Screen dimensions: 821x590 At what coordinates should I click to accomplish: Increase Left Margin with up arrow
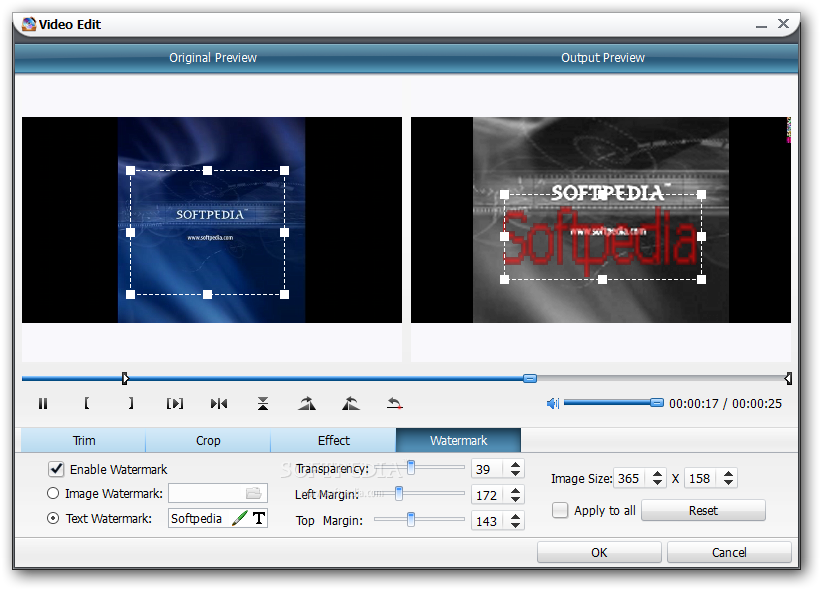tap(515, 490)
